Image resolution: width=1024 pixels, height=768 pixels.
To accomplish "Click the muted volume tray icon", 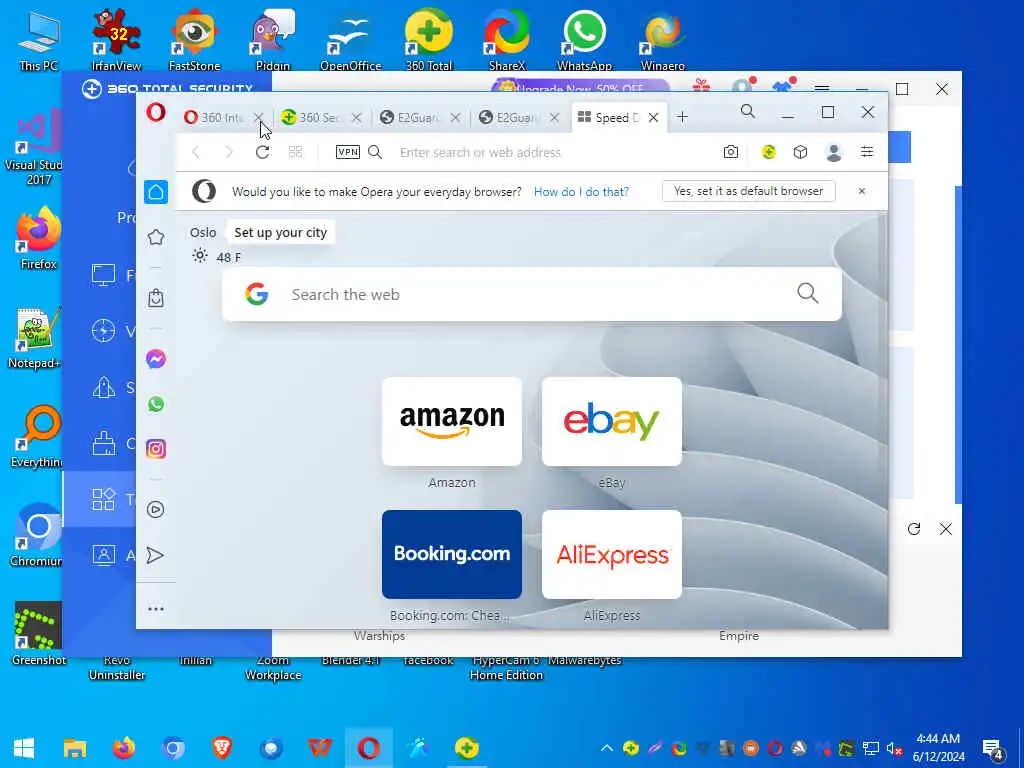I will pyautogui.click(x=894, y=748).
